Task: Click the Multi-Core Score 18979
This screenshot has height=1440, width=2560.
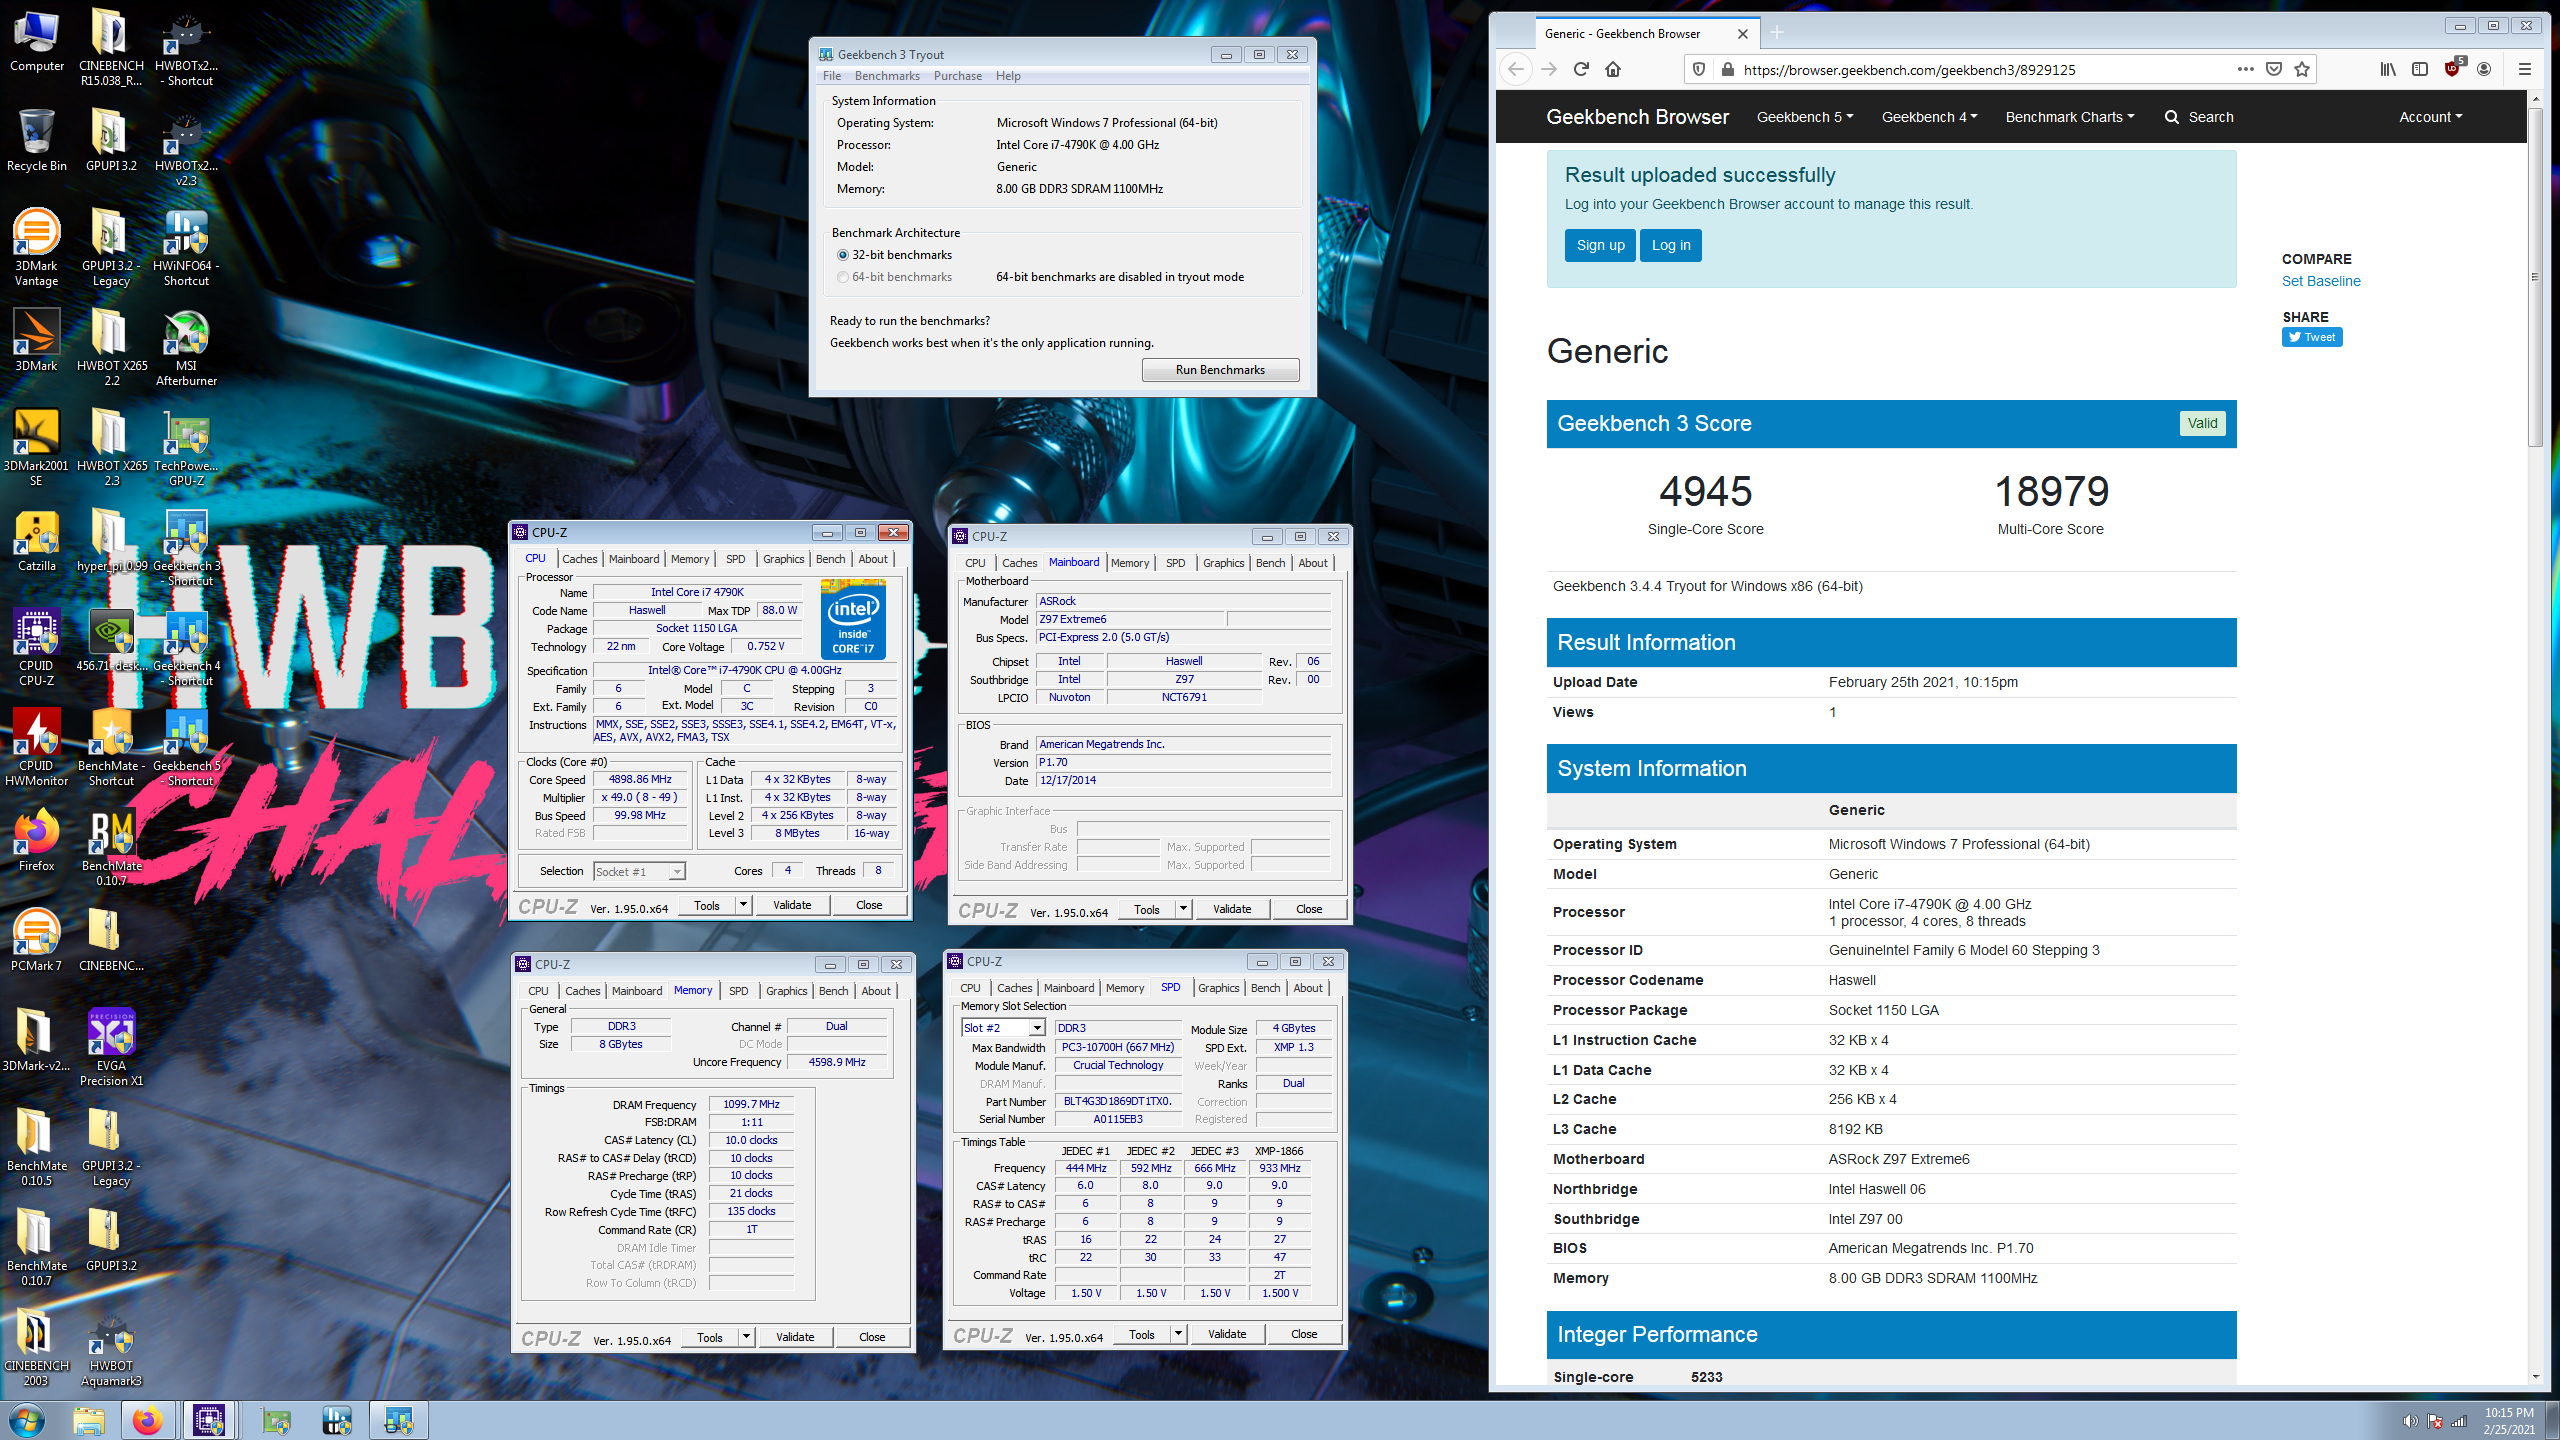Action: [2051, 491]
